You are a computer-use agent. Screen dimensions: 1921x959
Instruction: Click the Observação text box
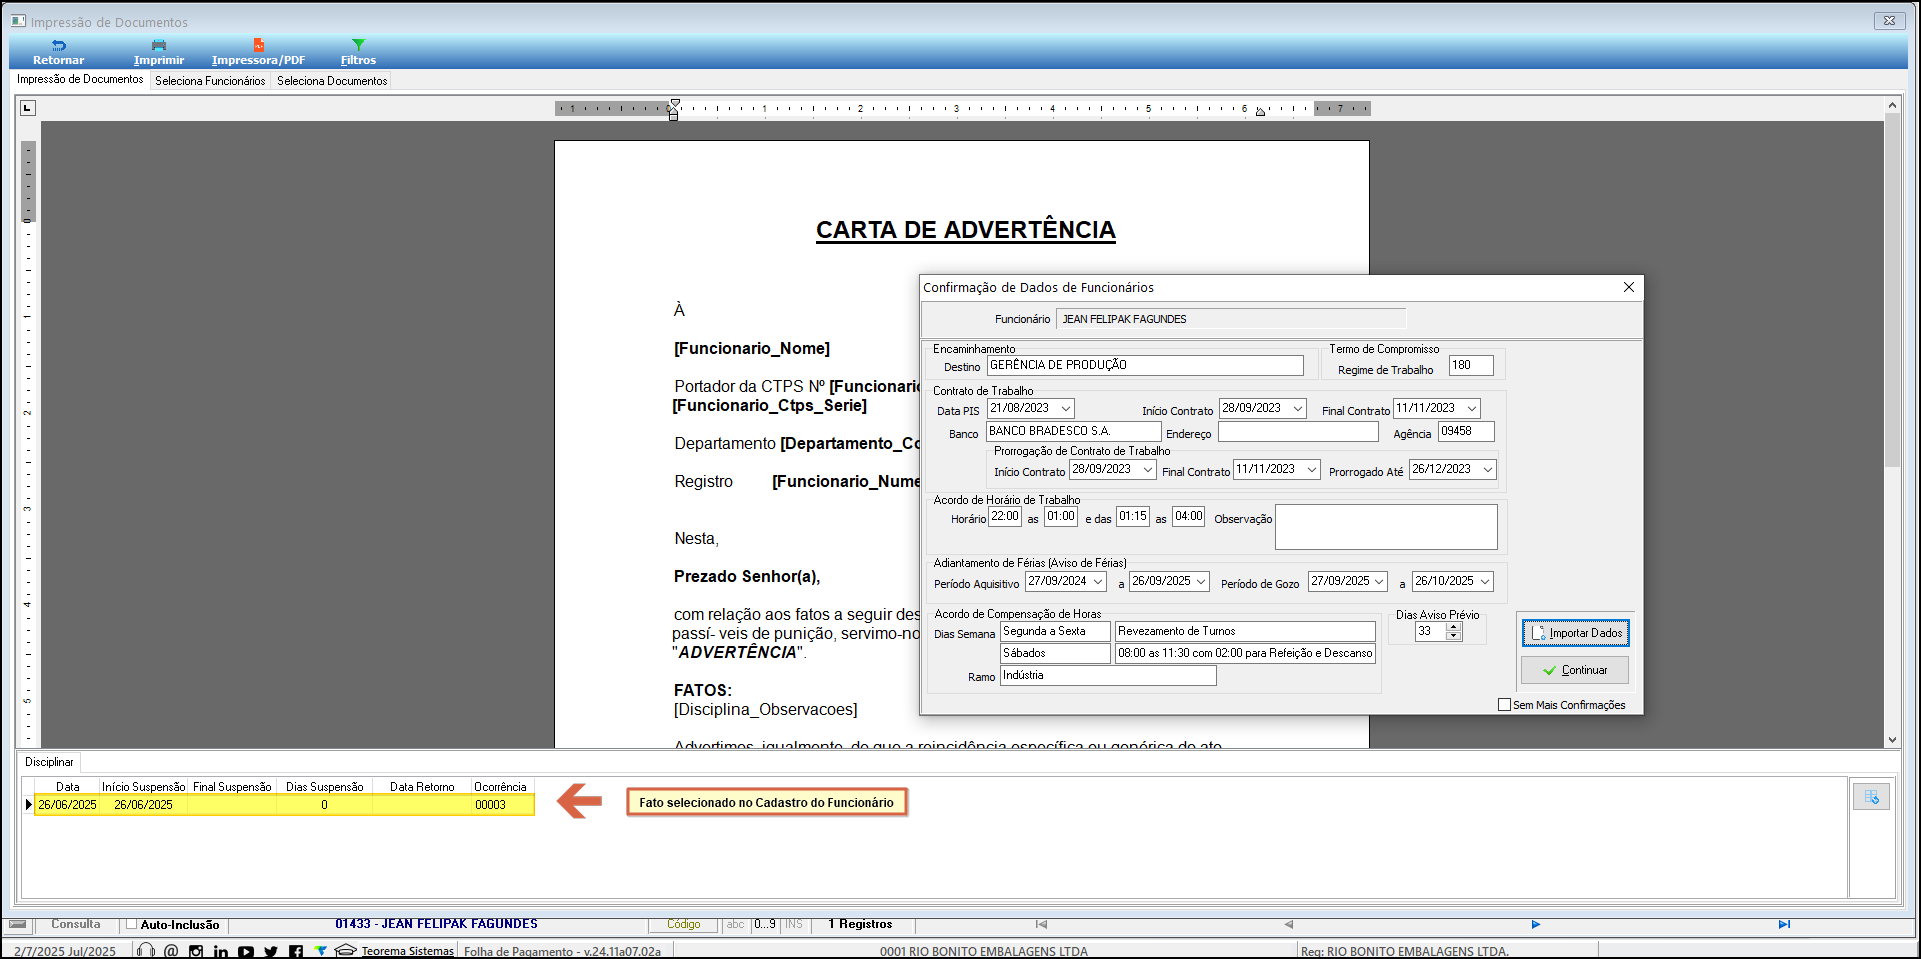1386,527
